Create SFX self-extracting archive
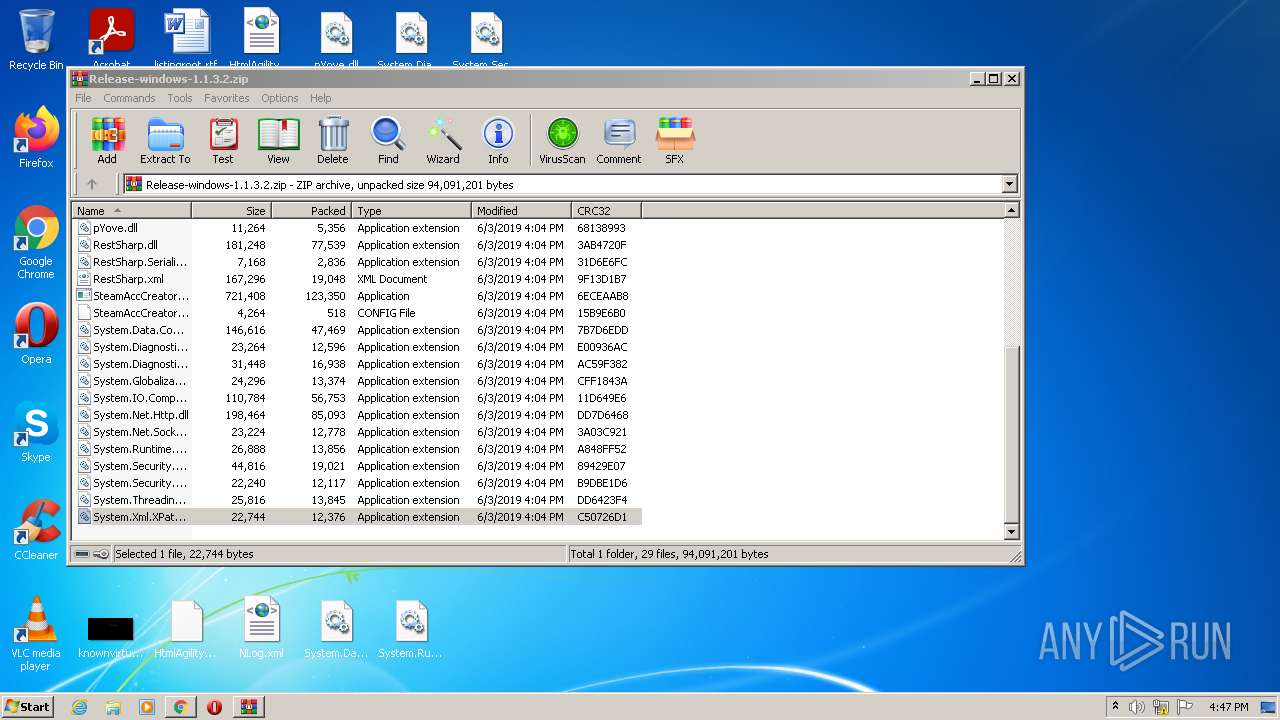Viewport: 1280px width, 720px height. click(x=675, y=140)
